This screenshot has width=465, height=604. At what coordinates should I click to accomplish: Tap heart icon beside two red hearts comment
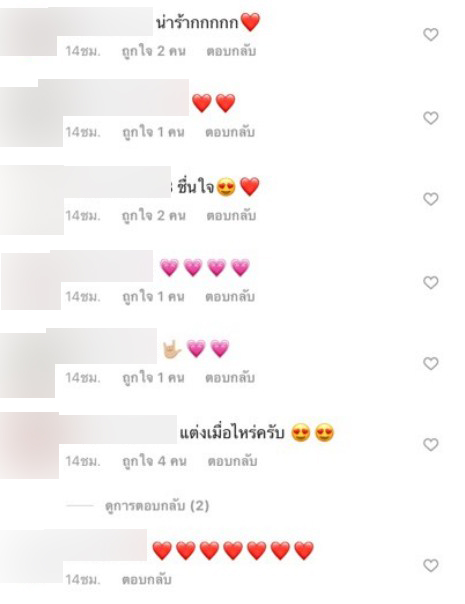click(x=431, y=118)
